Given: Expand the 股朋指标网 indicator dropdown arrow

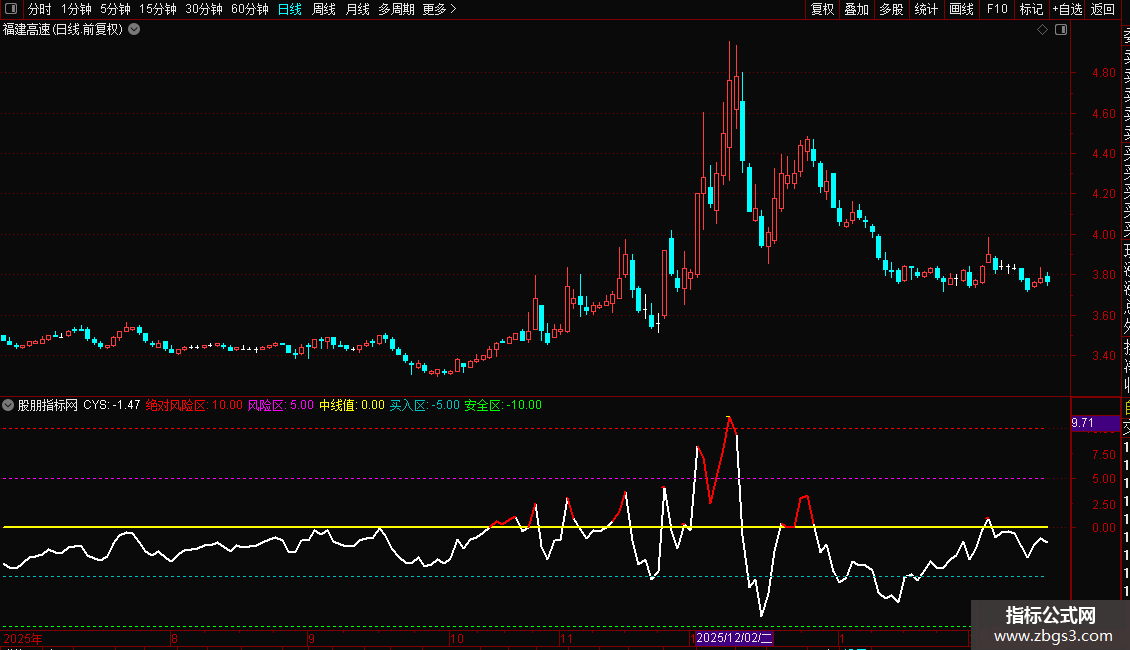Looking at the screenshot, I should [8, 405].
